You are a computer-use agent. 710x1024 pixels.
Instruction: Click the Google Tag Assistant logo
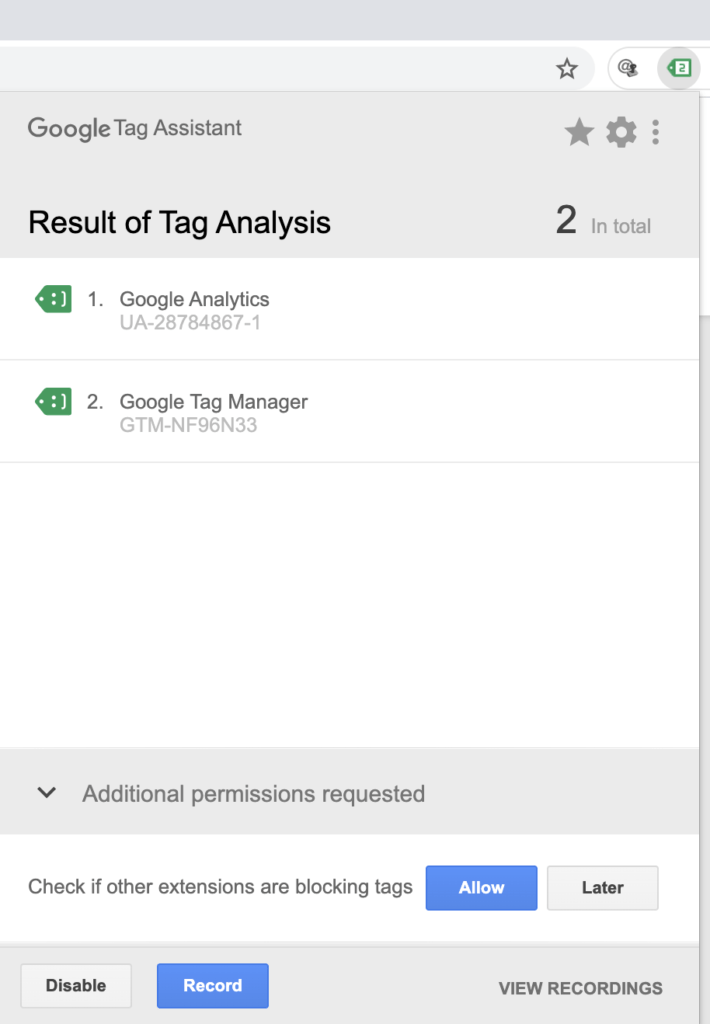click(135, 128)
